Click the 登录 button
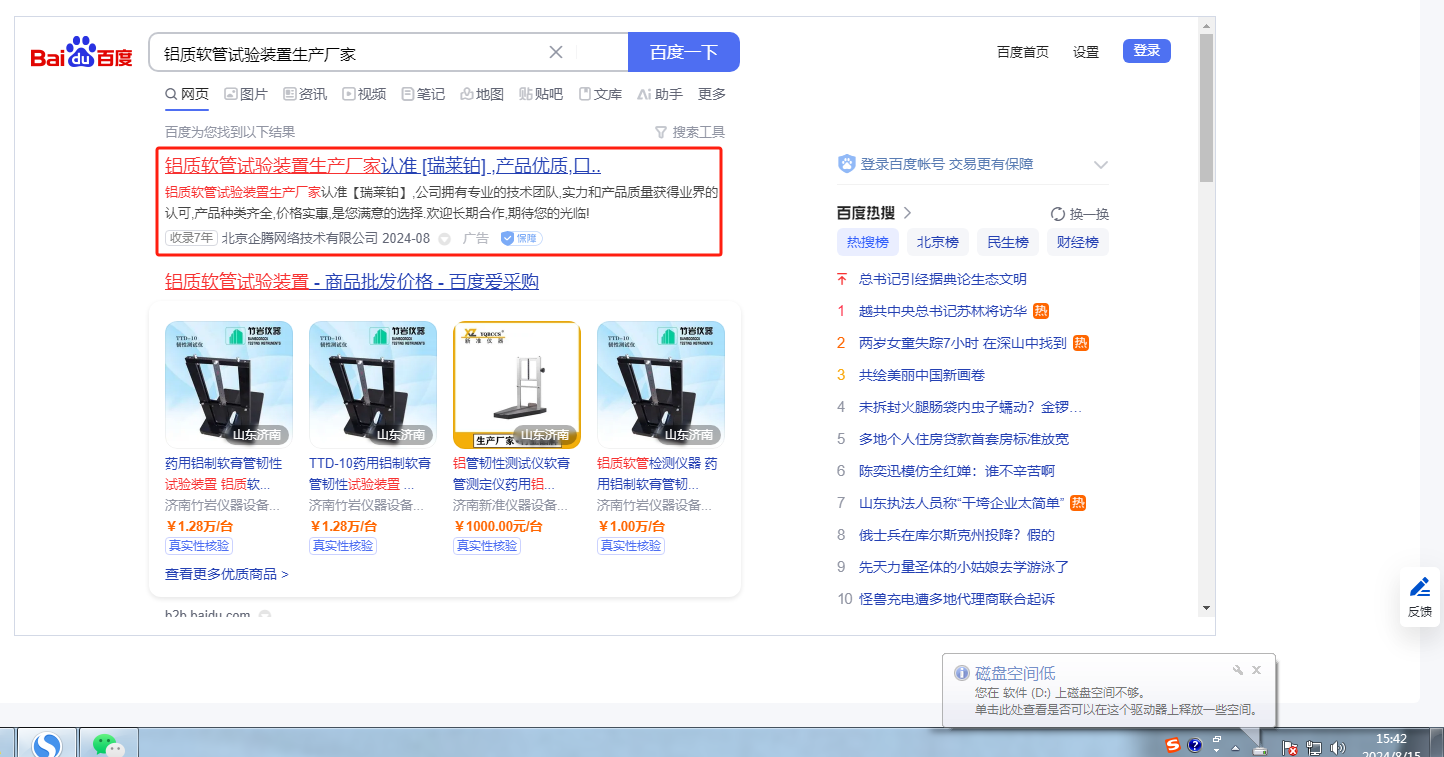Screen dimensions: 1444x757 click(x=1147, y=51)
